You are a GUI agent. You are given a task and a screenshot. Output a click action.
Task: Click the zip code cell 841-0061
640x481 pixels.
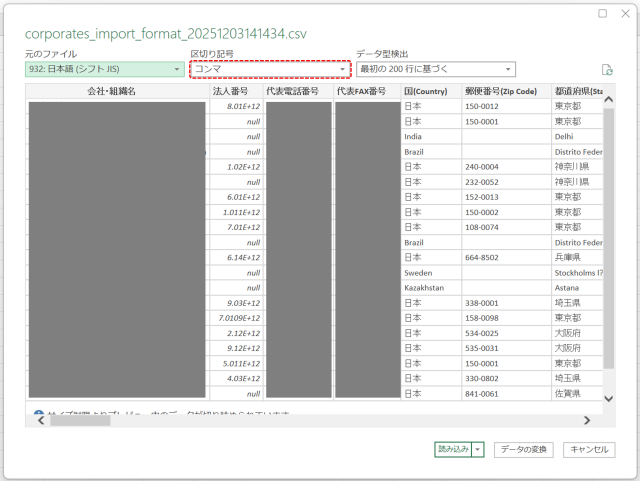[x=506, y=394]
